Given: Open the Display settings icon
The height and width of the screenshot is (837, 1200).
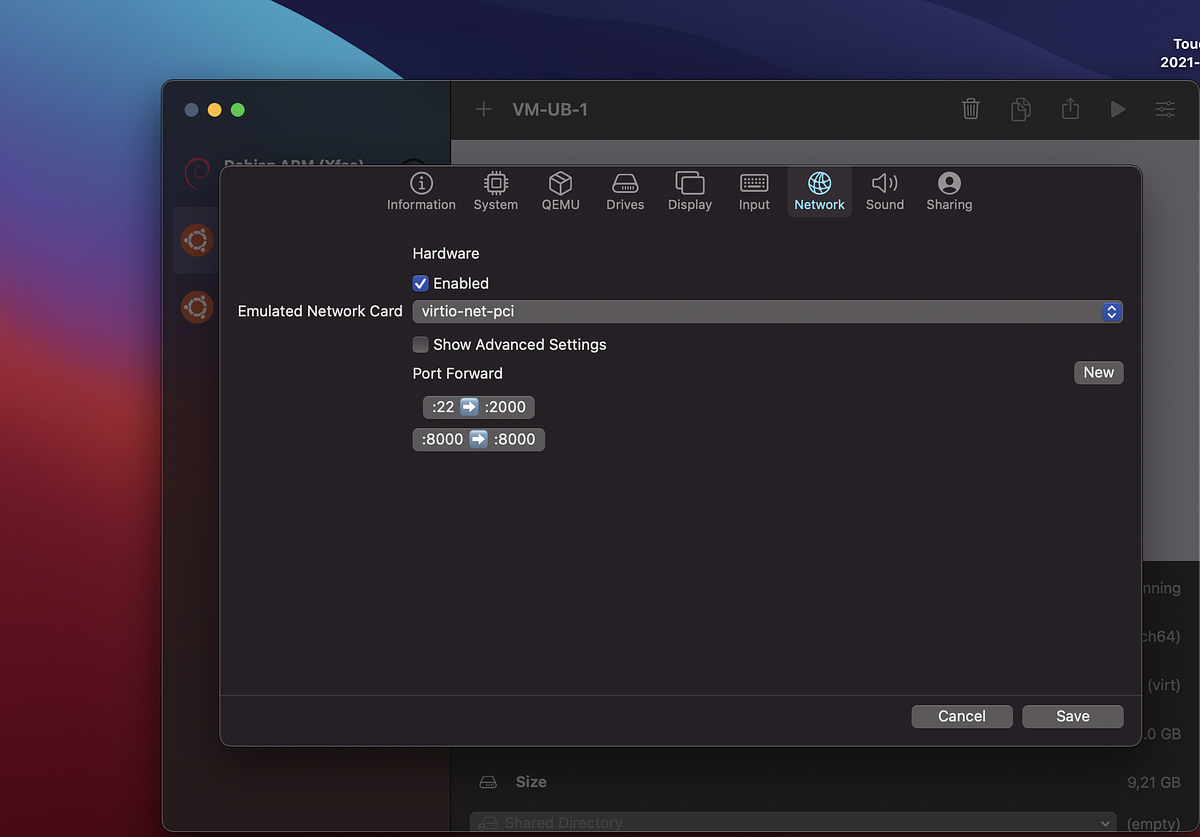Looking at the screenshot, I should [690, 190].
